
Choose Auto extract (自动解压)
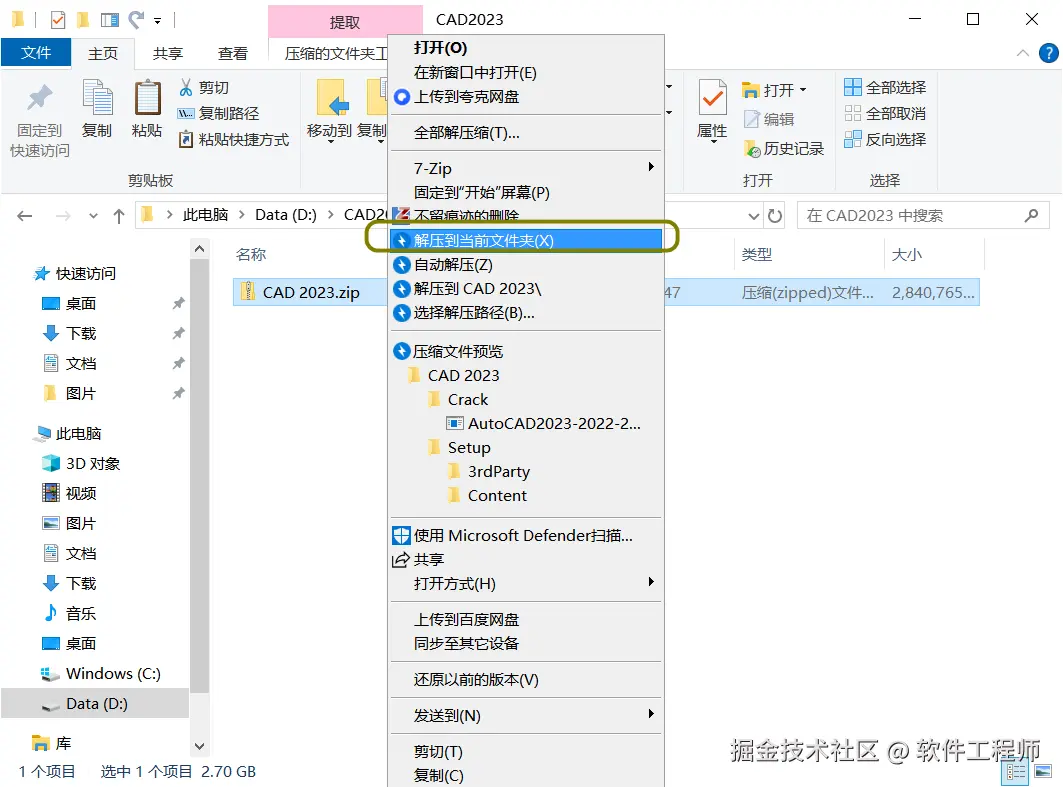[x=525, y=264]
